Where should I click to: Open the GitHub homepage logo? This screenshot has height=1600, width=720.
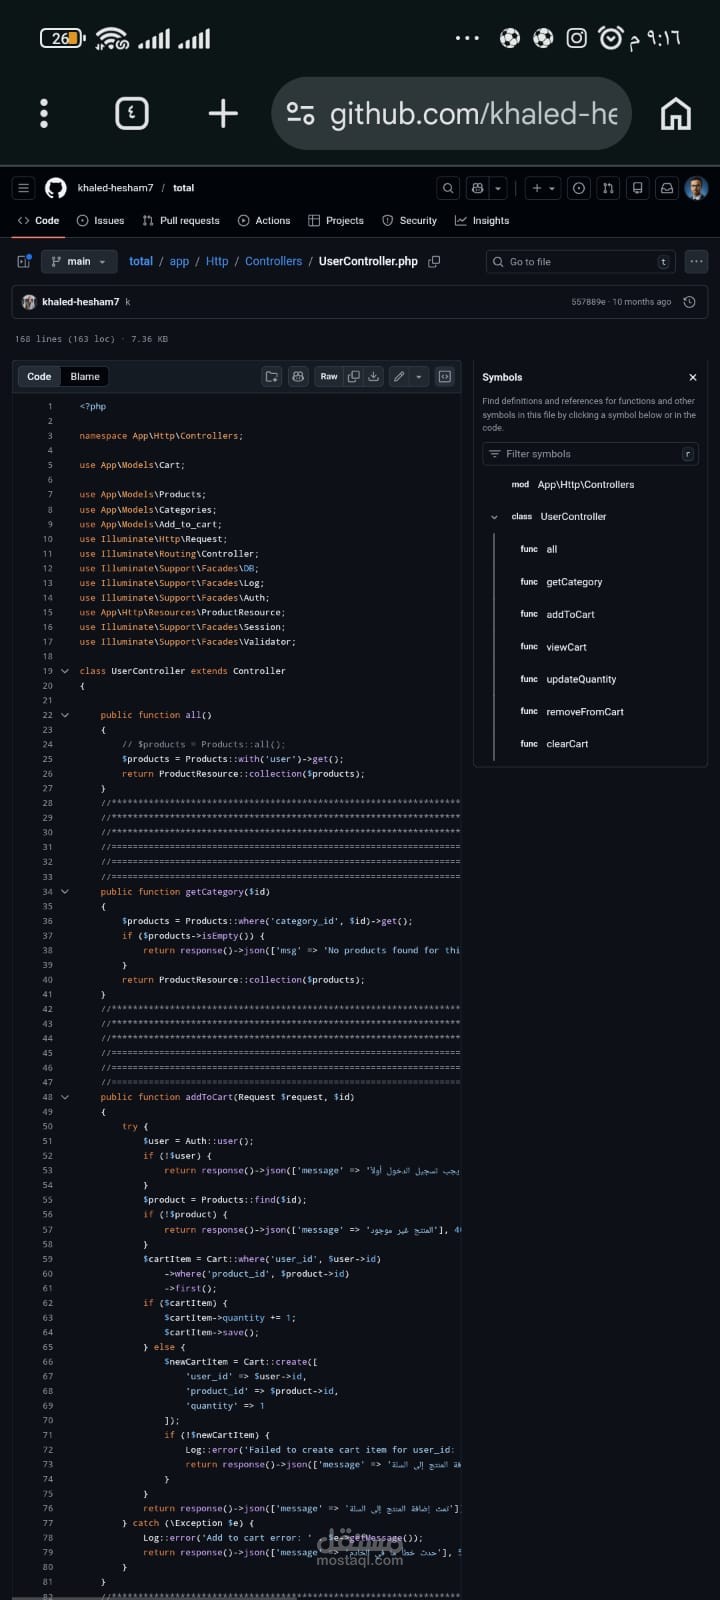pyautogui.click(x=56, y=188)
